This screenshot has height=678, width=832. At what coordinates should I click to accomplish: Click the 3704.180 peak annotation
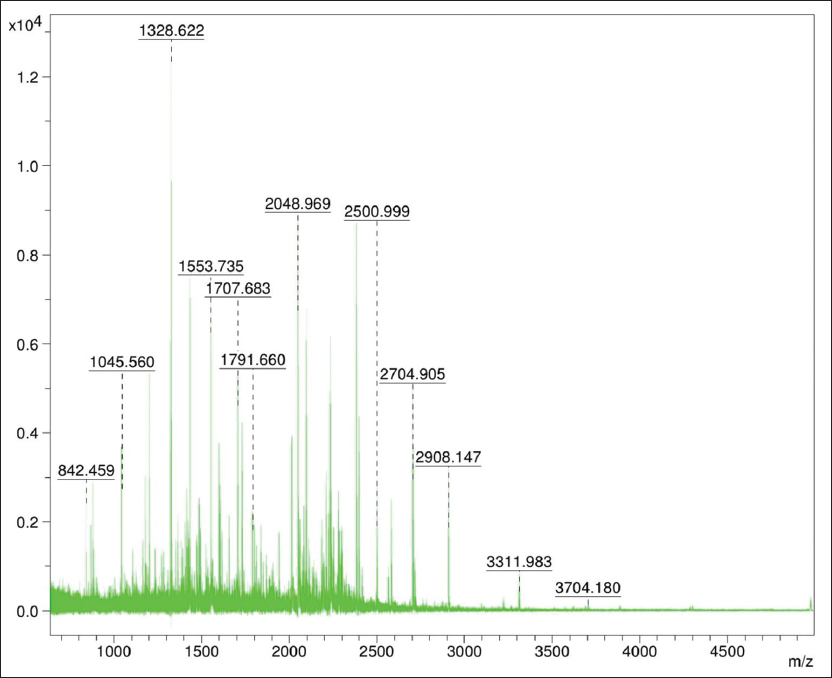588,588
